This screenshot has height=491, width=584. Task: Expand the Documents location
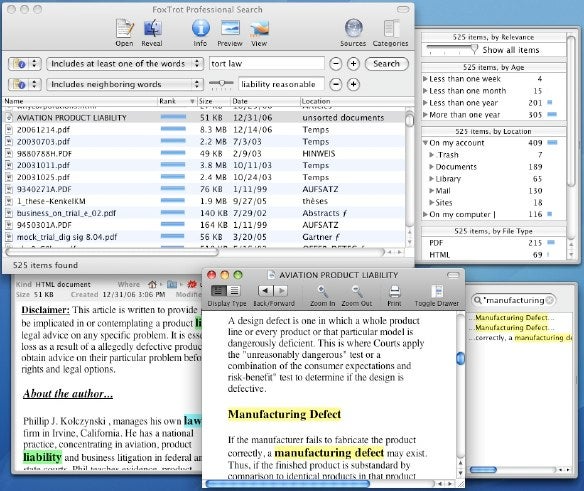pyautogui.click(x=432, y=167)
